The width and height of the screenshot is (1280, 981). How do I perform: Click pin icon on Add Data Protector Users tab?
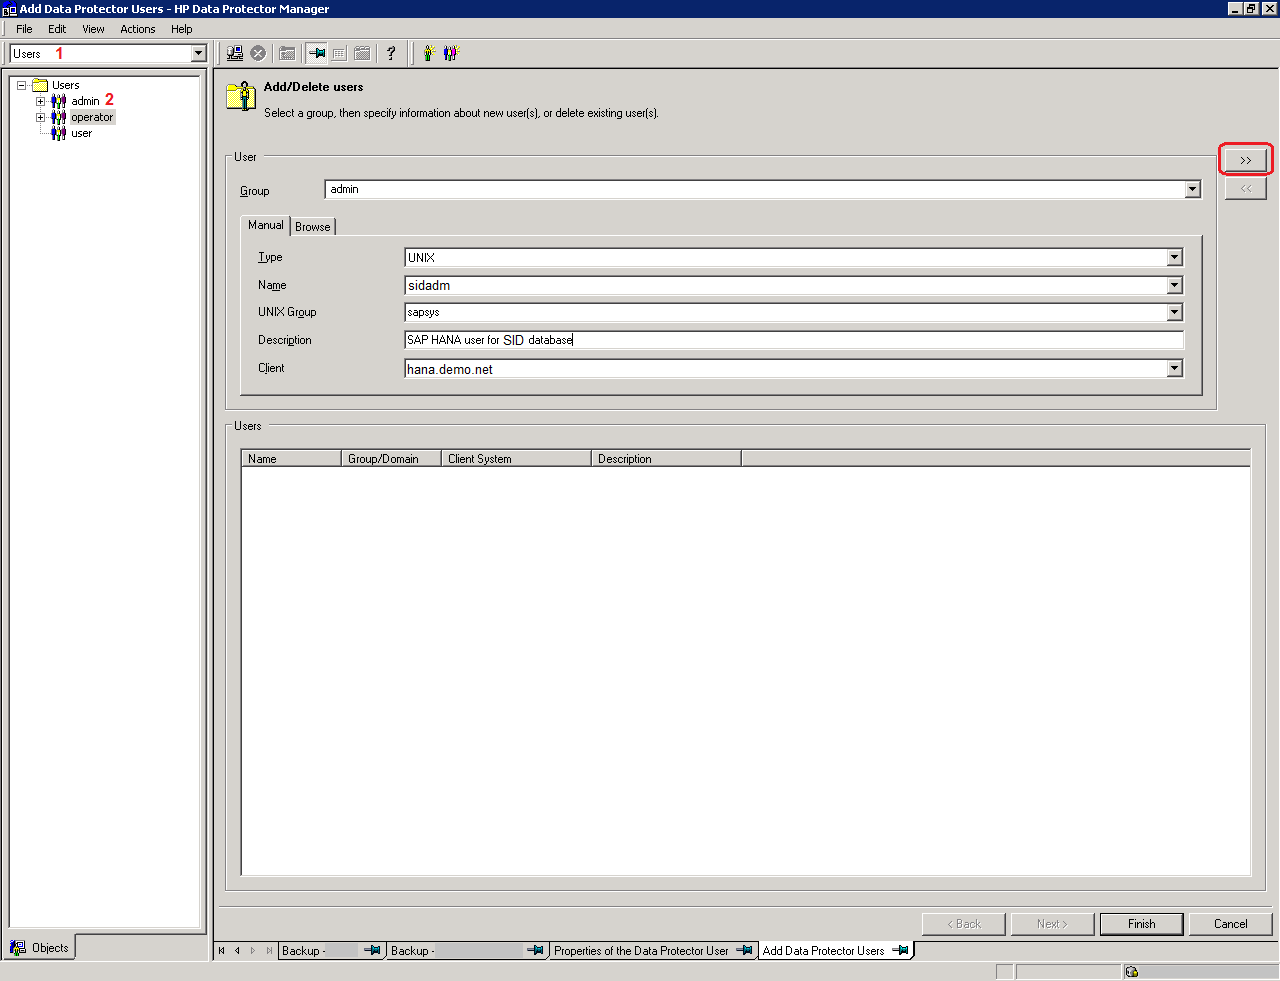[x=900, y=950]
